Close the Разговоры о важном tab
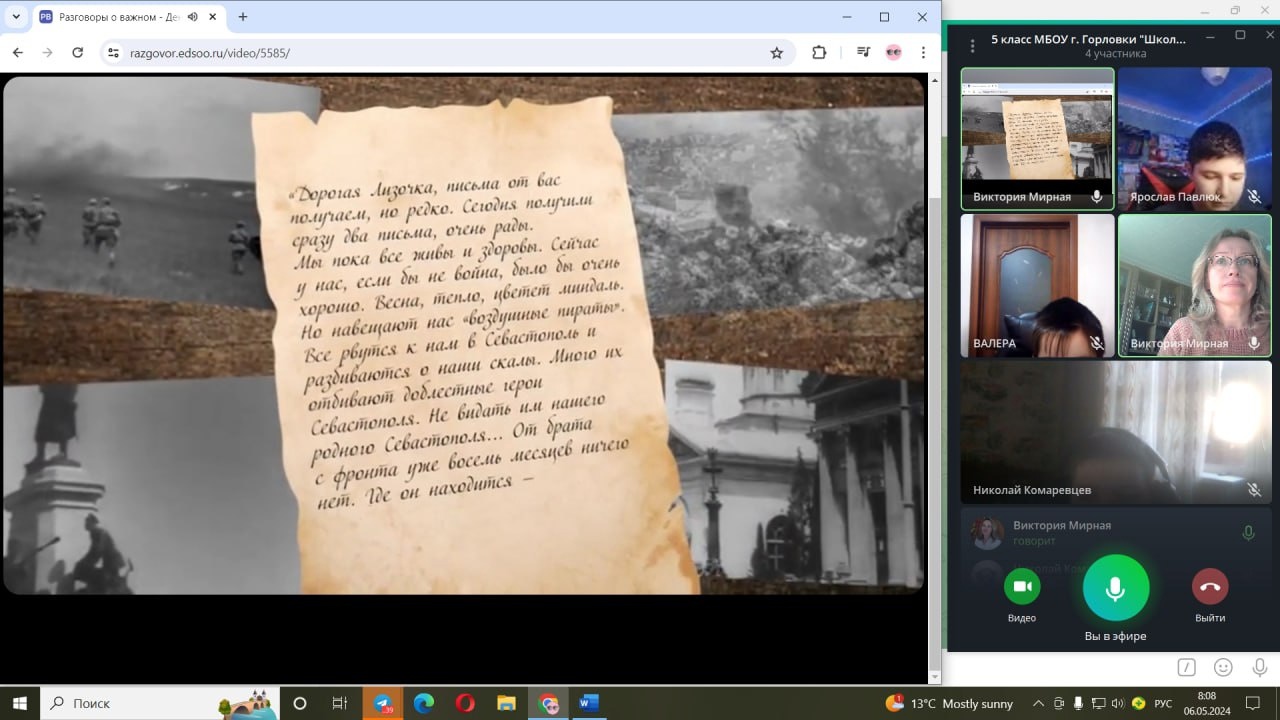The height and width of the screenshot is (720, 1280). [x=212, y=17]
